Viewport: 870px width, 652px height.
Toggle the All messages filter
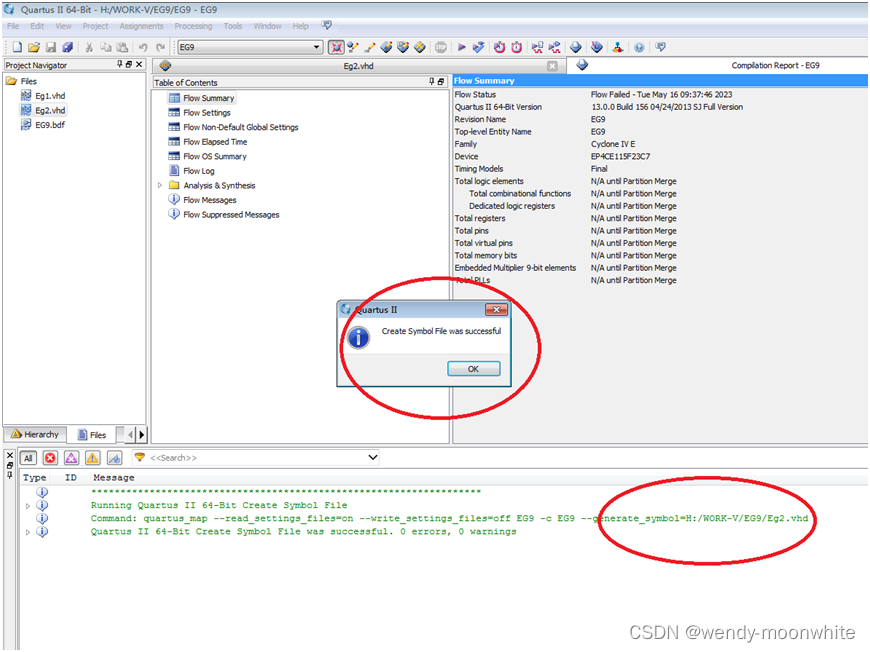click(x=28, y=458)
